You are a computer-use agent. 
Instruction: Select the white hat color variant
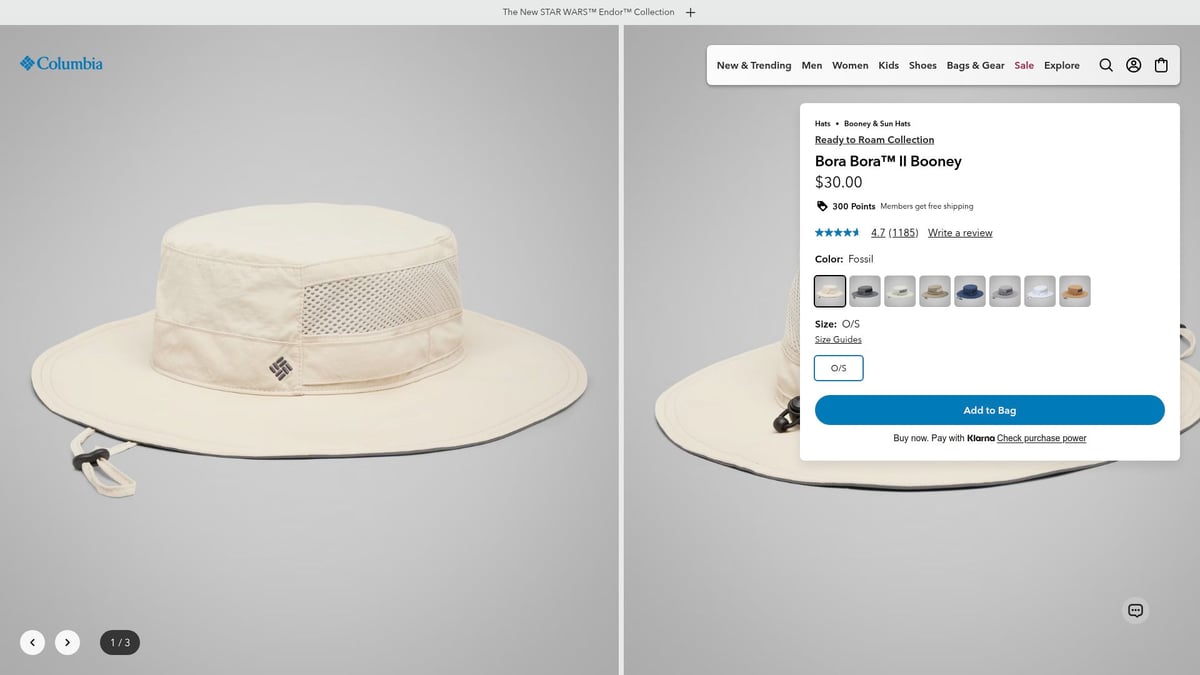coord(1039,290)
